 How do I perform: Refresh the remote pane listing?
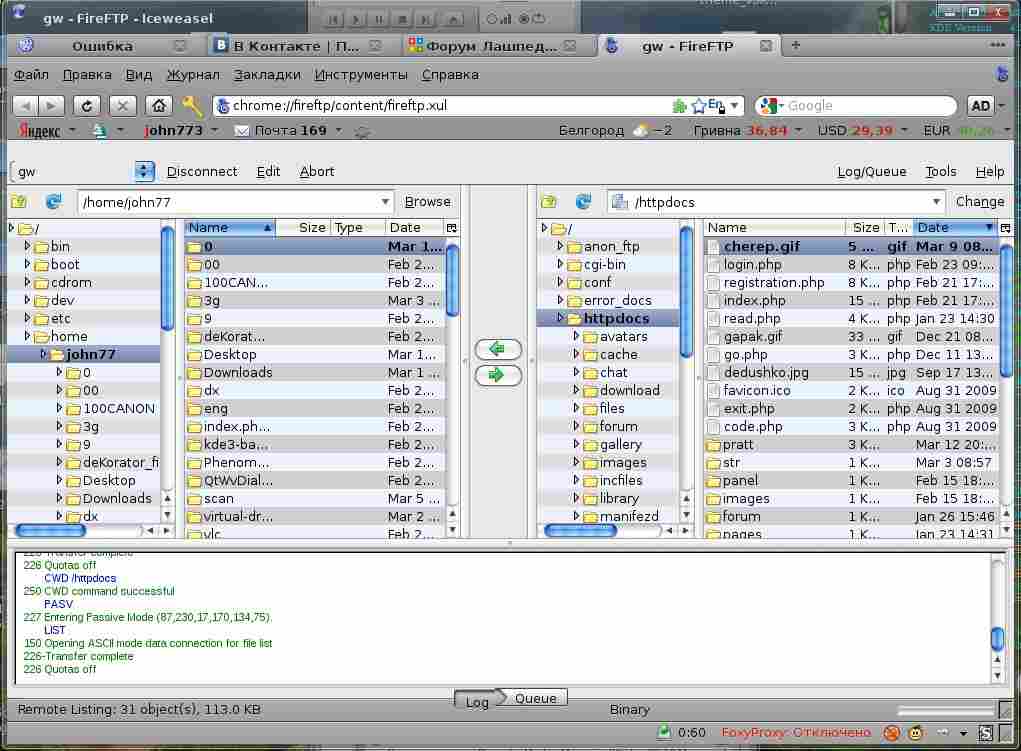pyautogui.click(x=583, y=202)
